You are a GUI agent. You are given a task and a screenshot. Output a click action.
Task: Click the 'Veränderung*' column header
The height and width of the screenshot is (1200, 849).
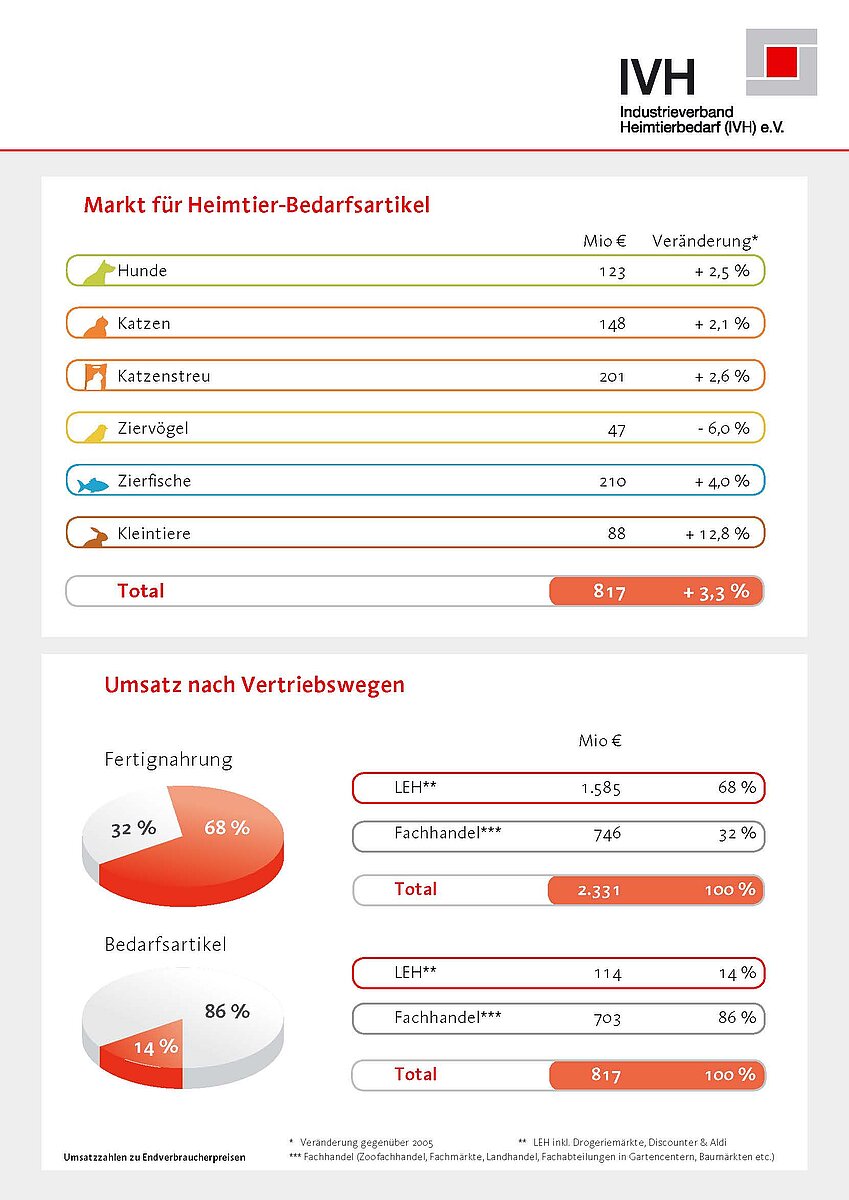click(705, 241)
